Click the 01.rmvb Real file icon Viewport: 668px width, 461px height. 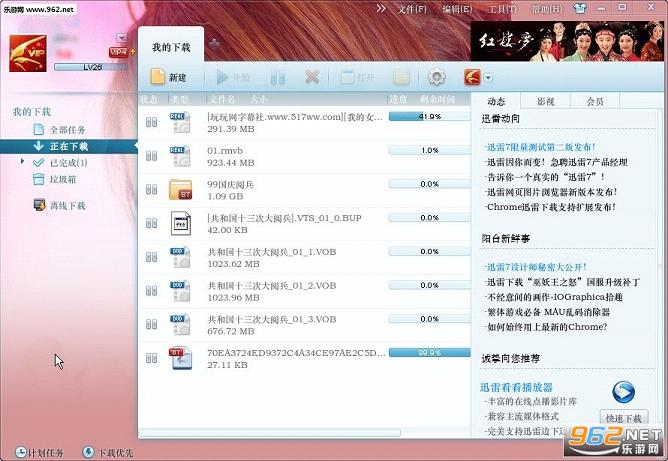click(180, 156)
